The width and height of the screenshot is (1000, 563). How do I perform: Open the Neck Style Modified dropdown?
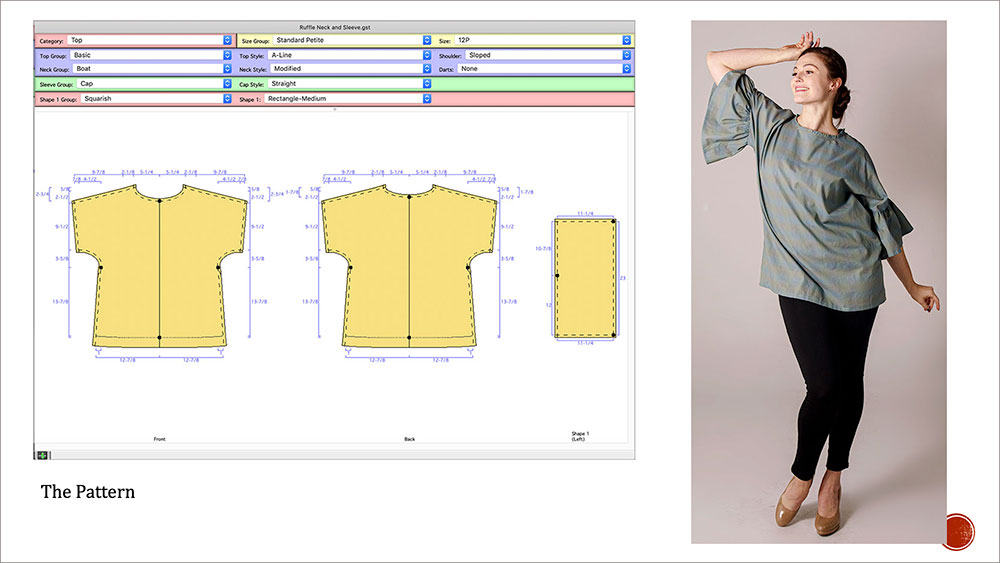350,69
